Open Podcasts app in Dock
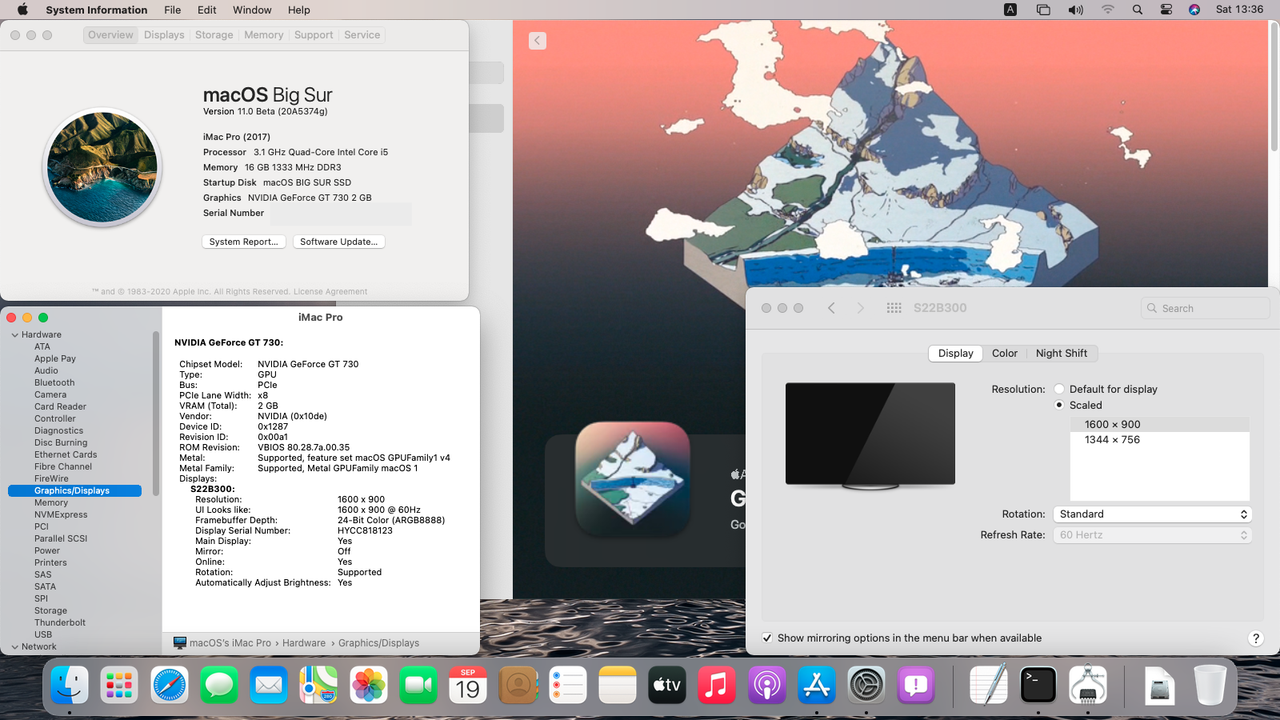Screen dimensions: 1280x720 click(767, 685)
